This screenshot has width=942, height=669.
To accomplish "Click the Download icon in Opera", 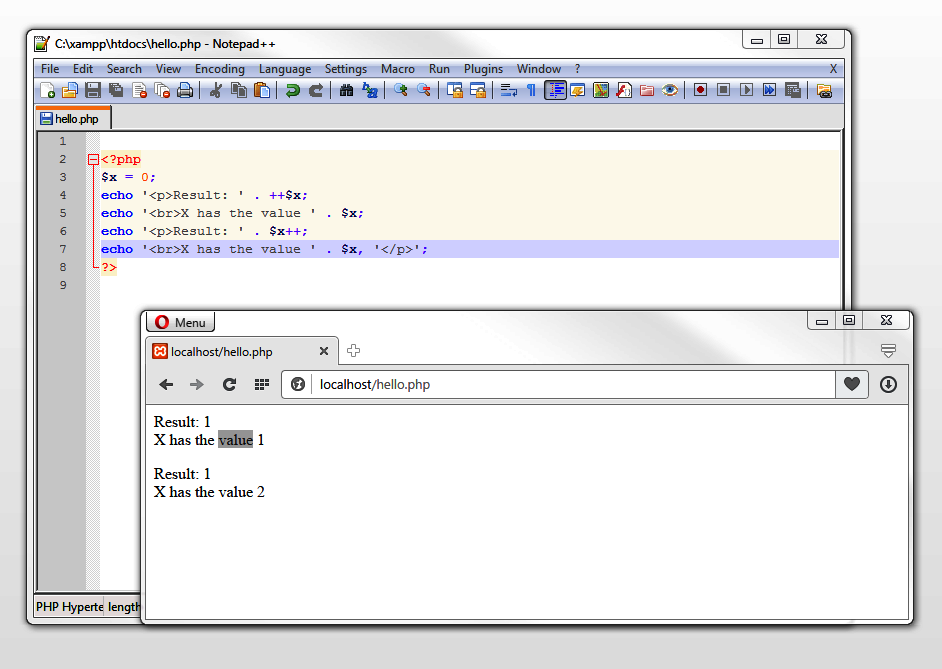I will pos(888,384).
